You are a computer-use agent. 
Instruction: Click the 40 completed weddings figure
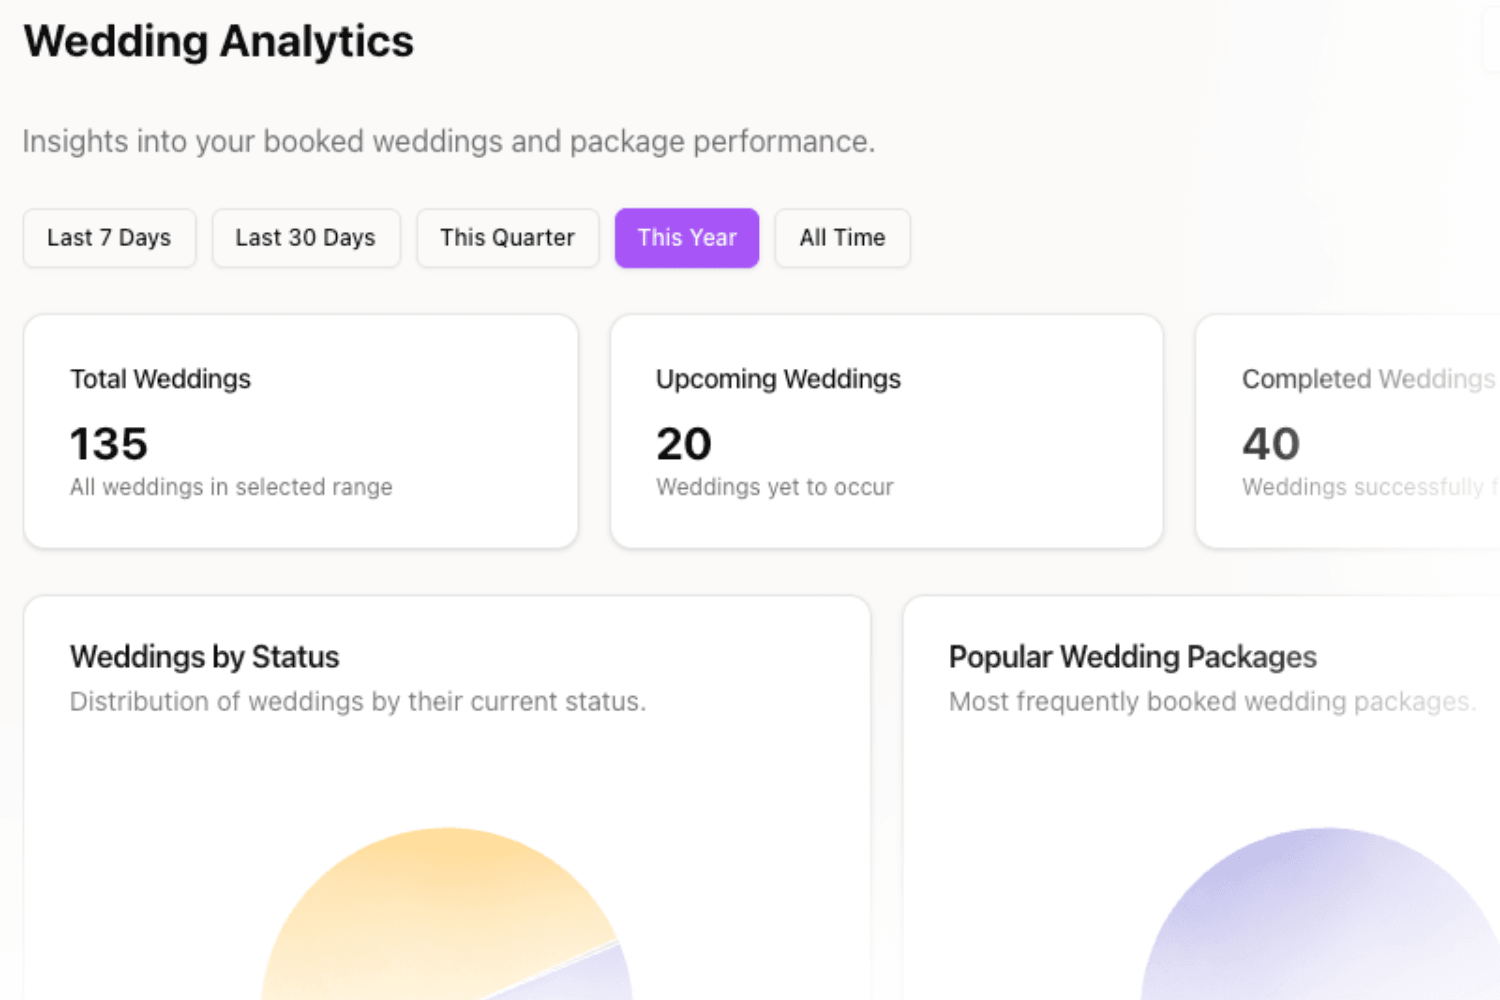[1271, 444]
